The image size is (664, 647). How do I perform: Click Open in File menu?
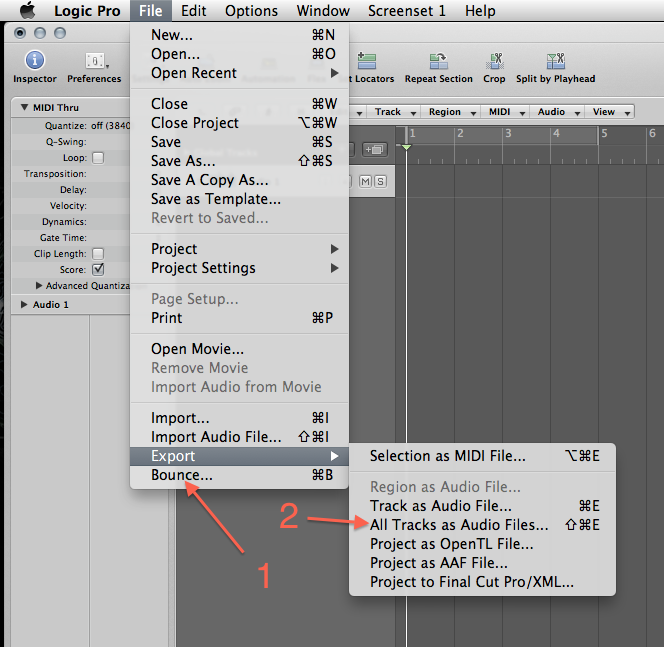239,54
